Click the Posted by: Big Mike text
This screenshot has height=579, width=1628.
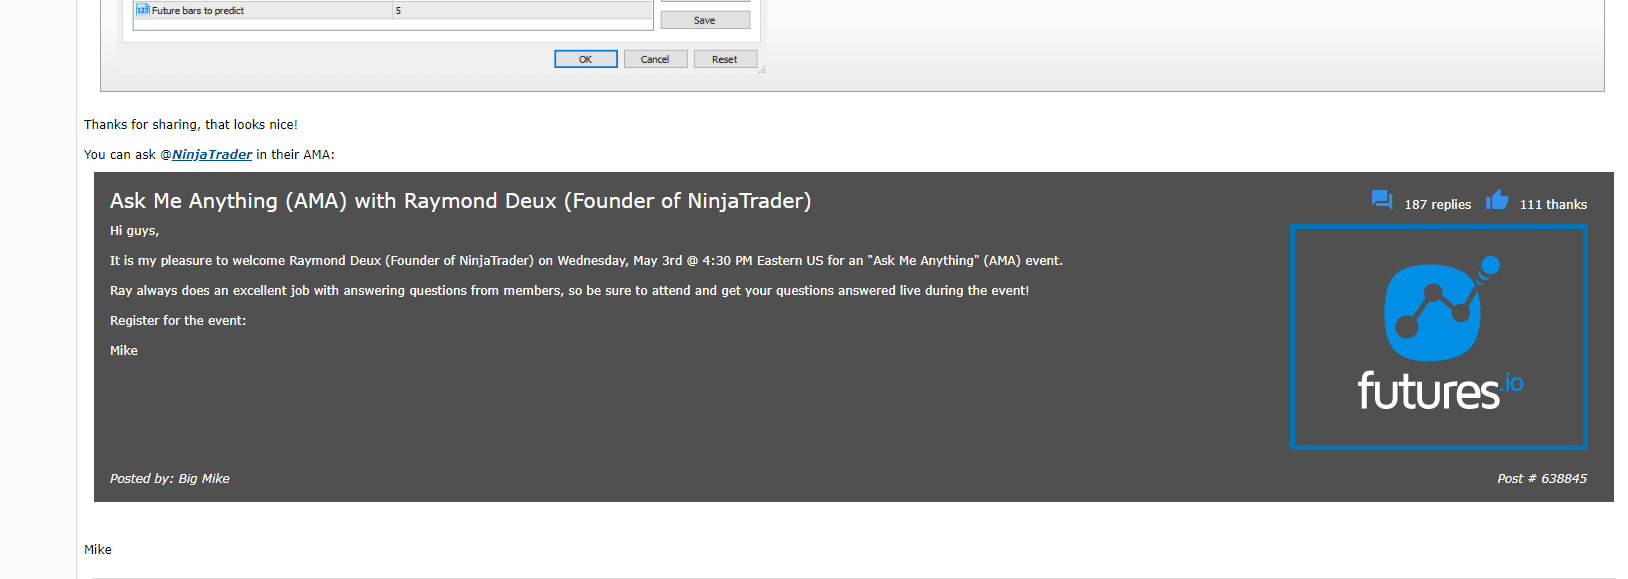coord(170,478)
